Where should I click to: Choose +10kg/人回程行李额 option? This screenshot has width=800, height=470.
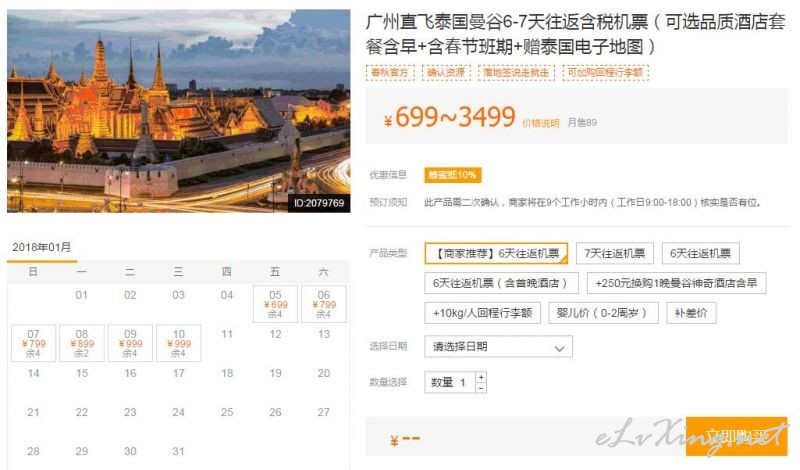[482, 313]
